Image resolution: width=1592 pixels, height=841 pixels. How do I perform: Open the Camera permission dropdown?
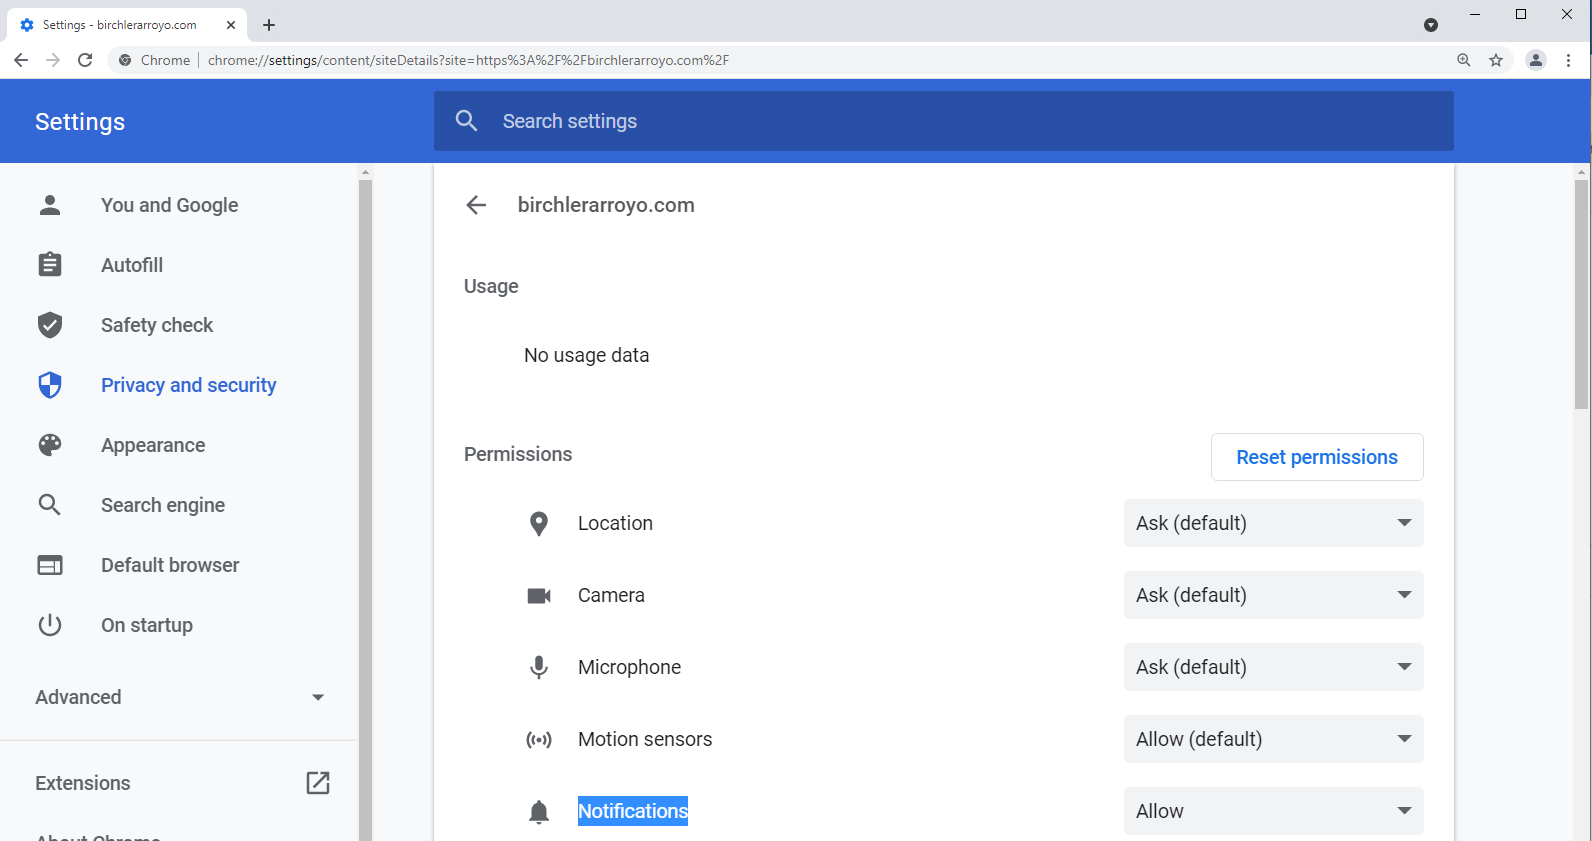(1273, 595)
